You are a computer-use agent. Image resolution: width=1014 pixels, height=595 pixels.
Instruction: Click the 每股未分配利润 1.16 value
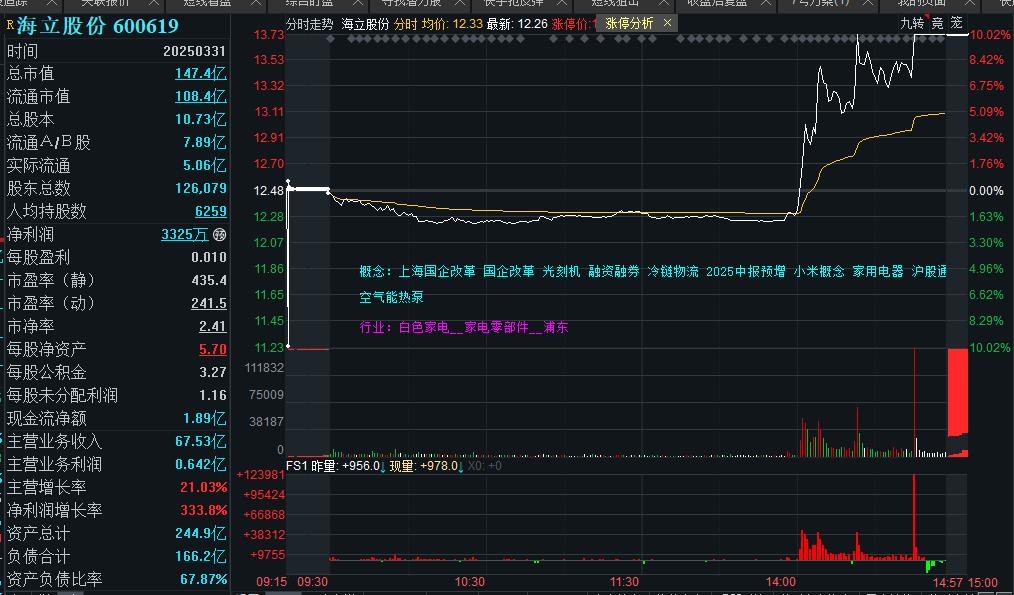tap(213, 395)
